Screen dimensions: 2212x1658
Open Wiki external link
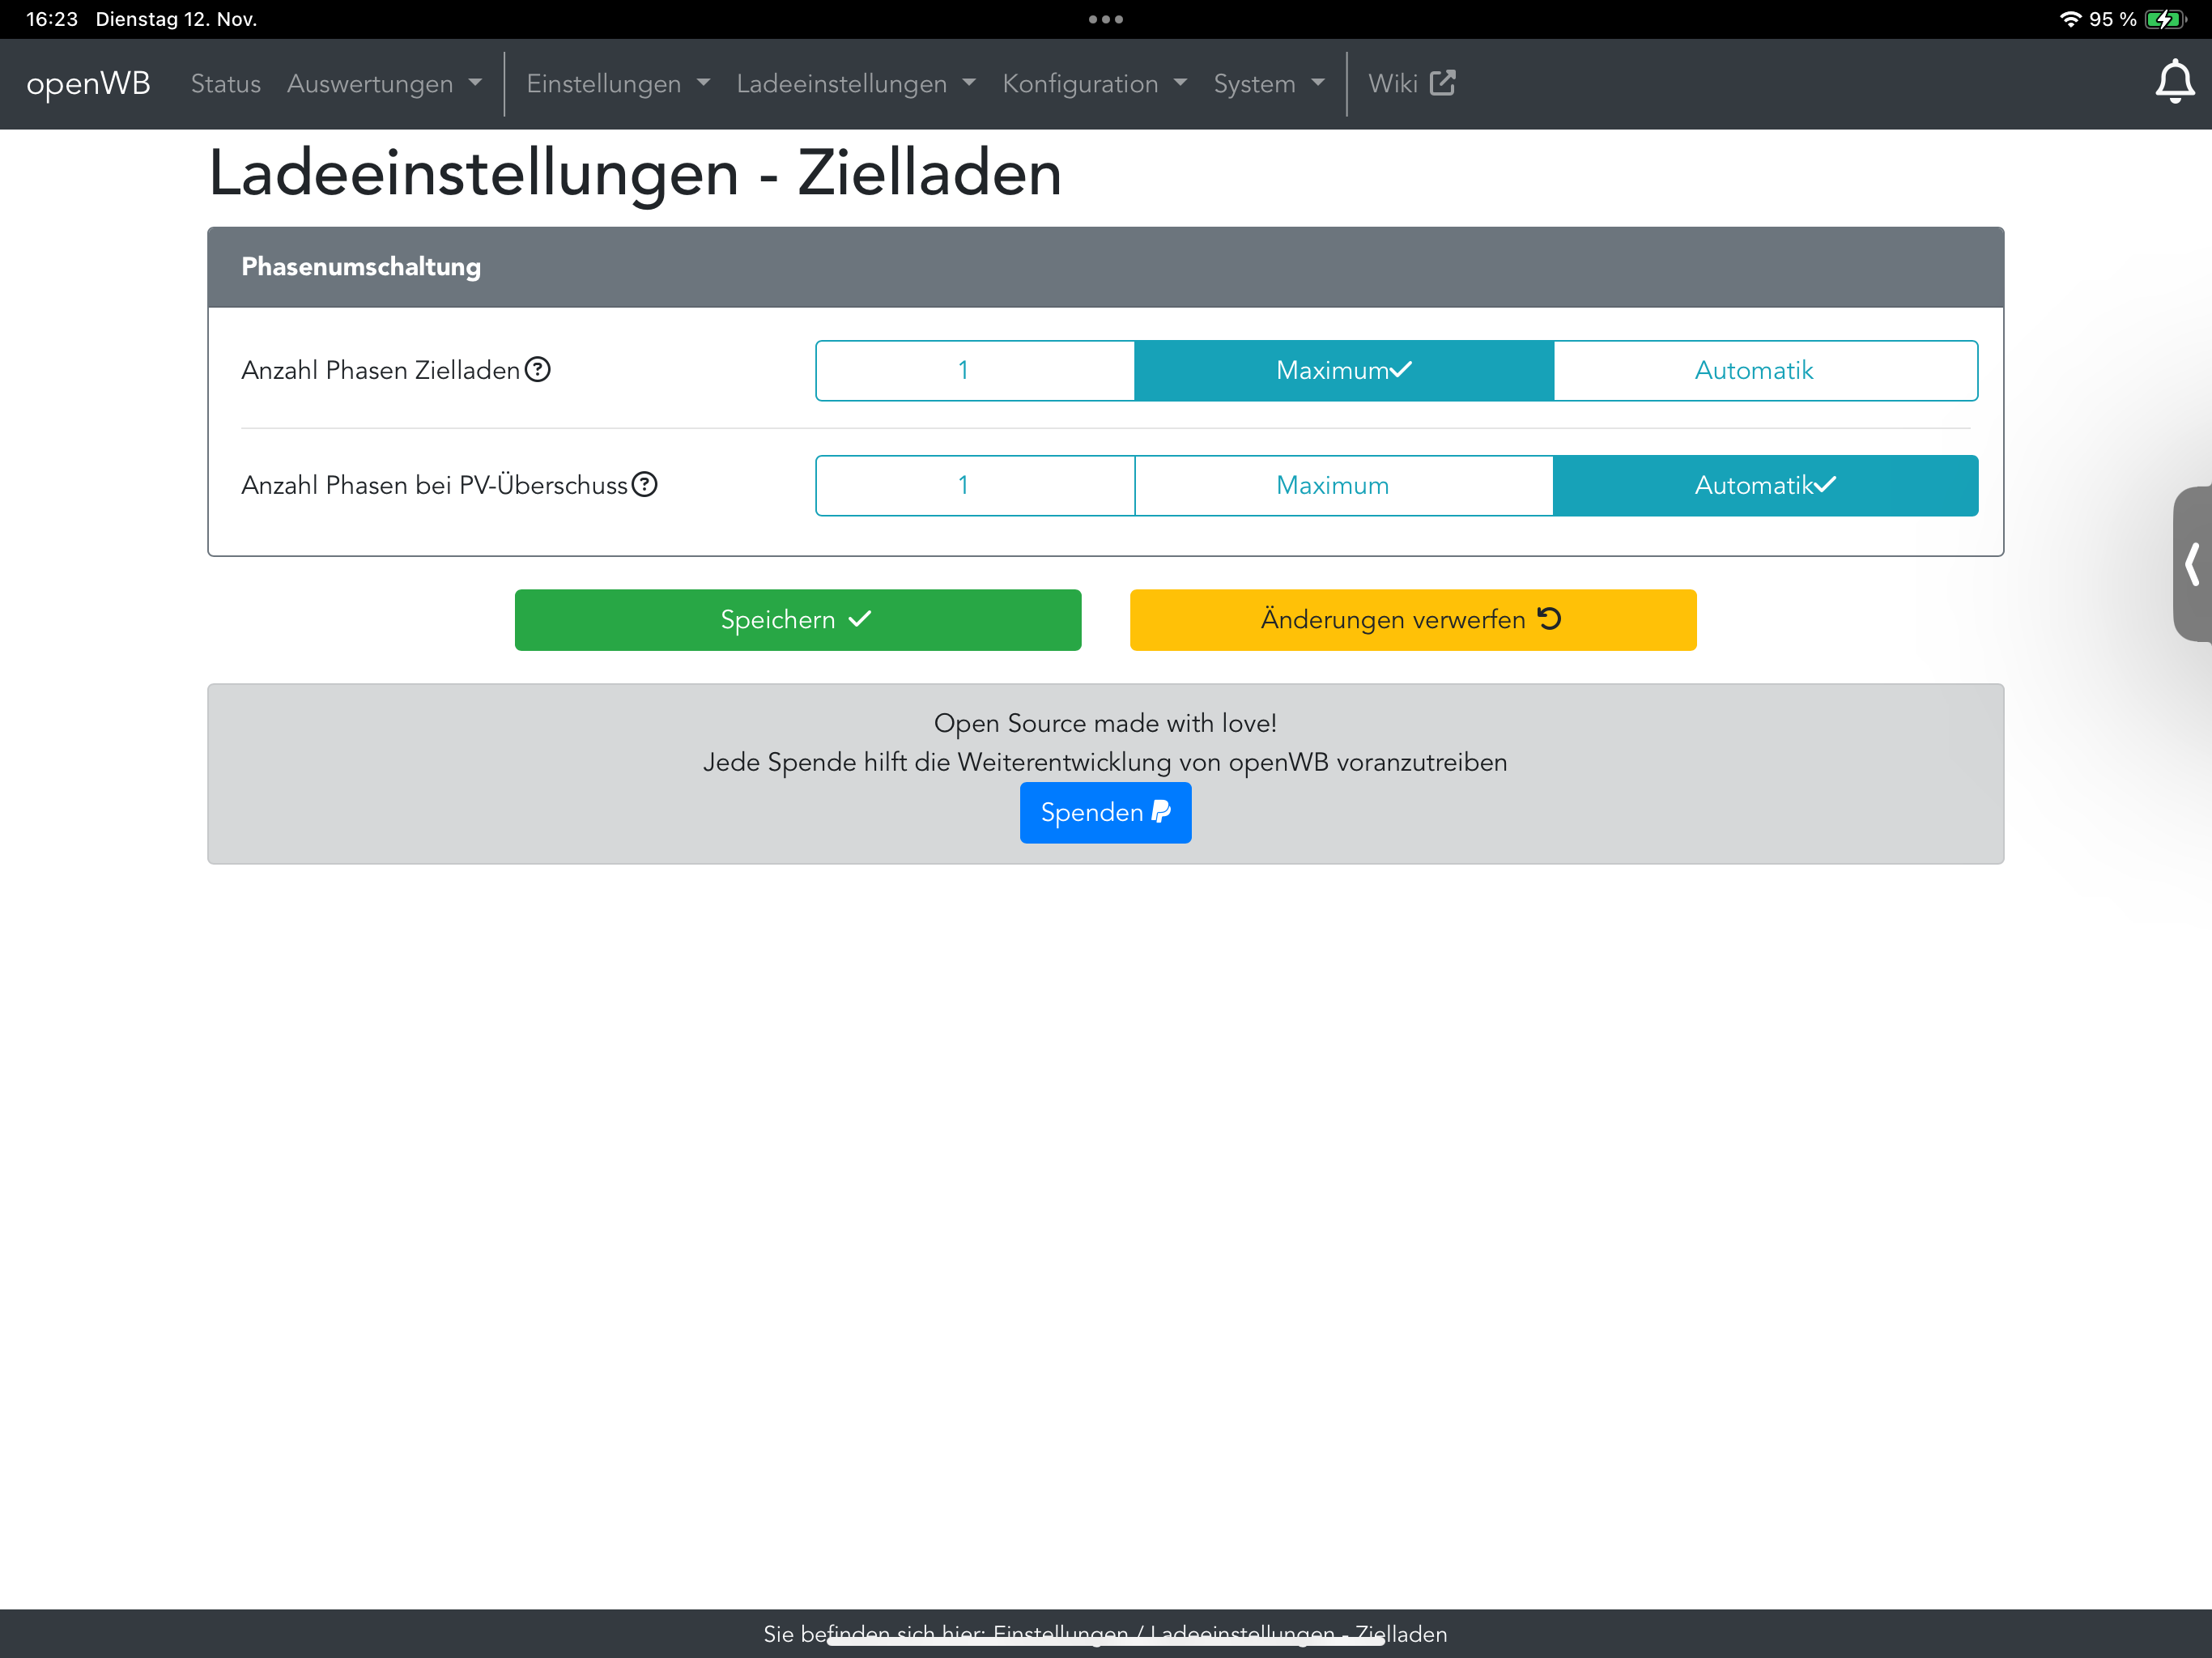click(1411, 83)
